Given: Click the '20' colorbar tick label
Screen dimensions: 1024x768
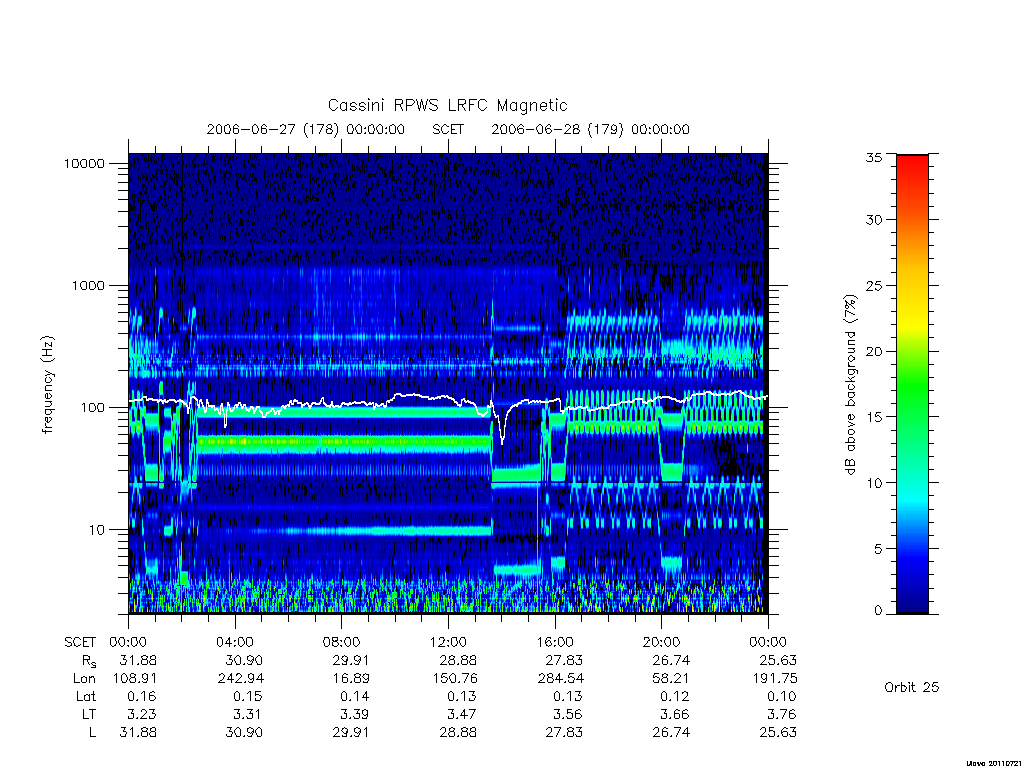Looking at the screenshot, I should (x=873, y=351).
